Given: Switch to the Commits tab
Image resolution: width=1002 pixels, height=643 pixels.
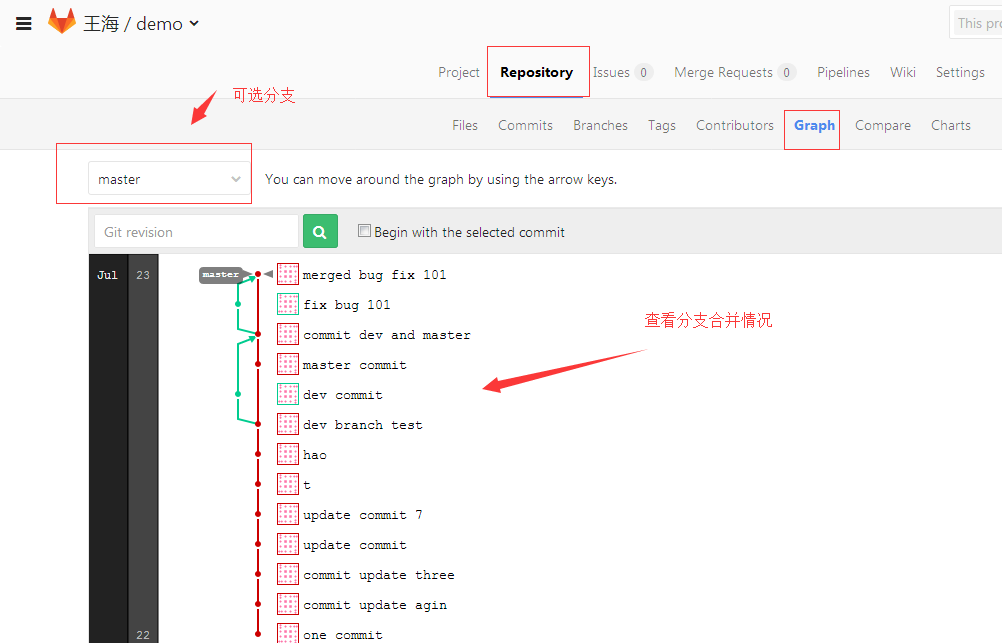Looking at the screenshot, I should (525, 125).
